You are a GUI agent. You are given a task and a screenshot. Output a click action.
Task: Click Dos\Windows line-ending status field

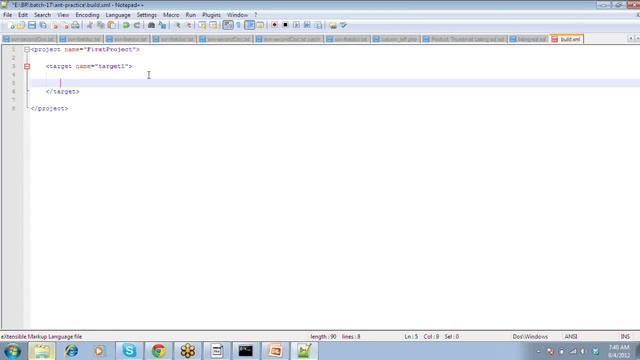click(x=530, y=337)
